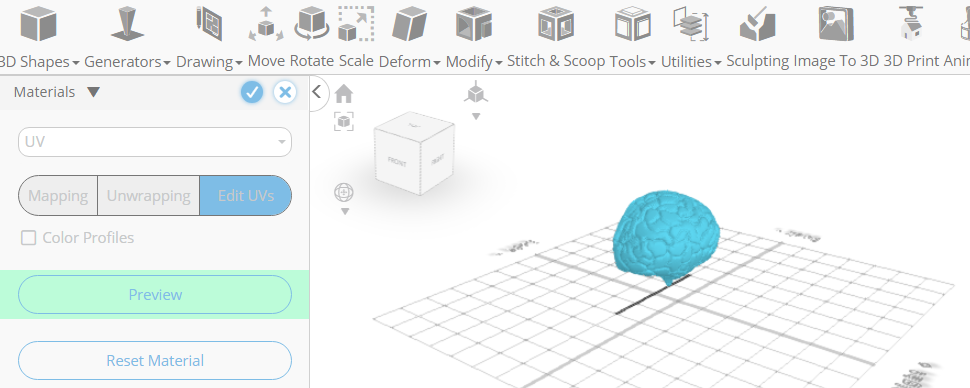Click FRONT face of view cube
This screenshot has height=388, width=970.
pos(397,162)
